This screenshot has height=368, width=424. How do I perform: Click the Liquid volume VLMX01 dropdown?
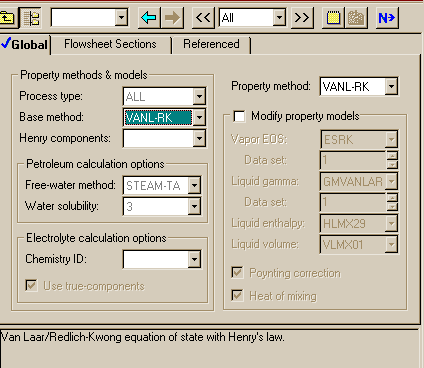click(359, 245)
